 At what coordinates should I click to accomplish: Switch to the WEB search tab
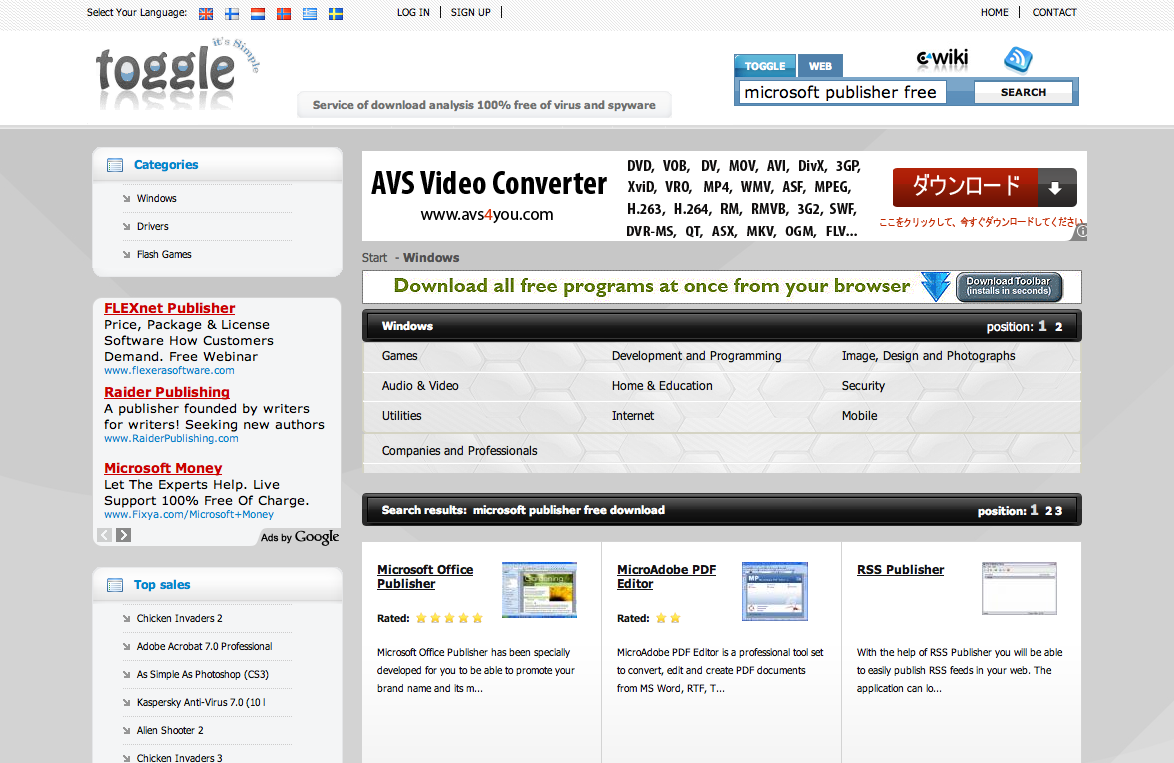tap(820, 66)
